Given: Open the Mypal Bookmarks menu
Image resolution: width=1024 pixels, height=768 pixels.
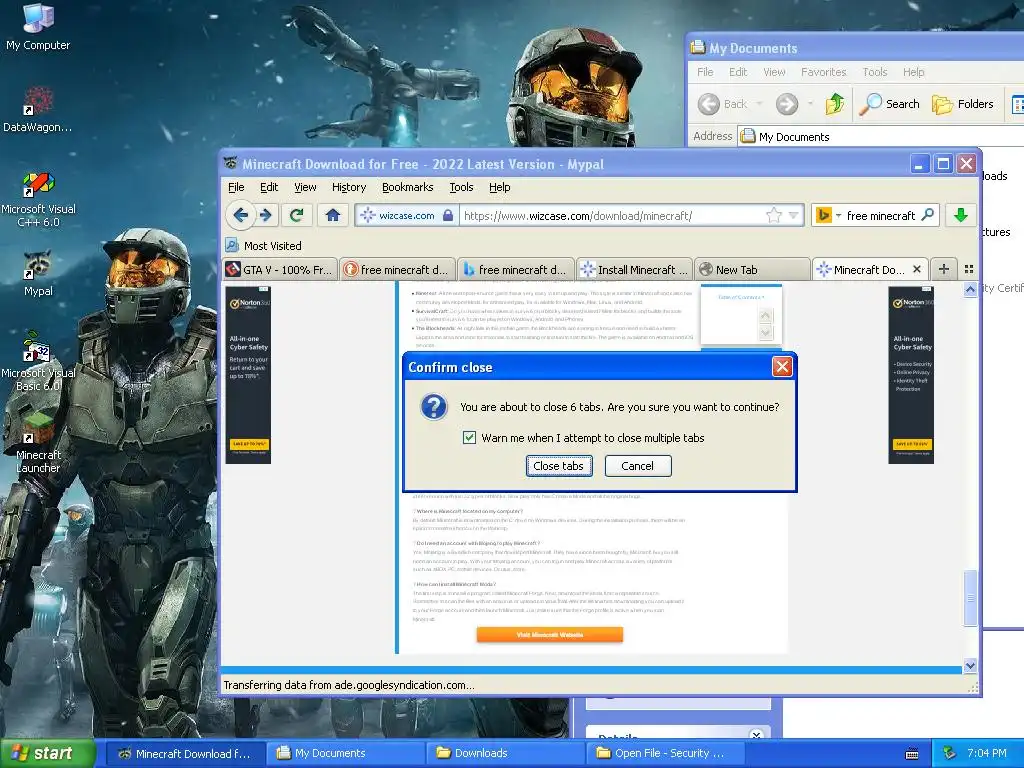Looking at the screenshot, I should pyautogui.click(x=408, y=187).
